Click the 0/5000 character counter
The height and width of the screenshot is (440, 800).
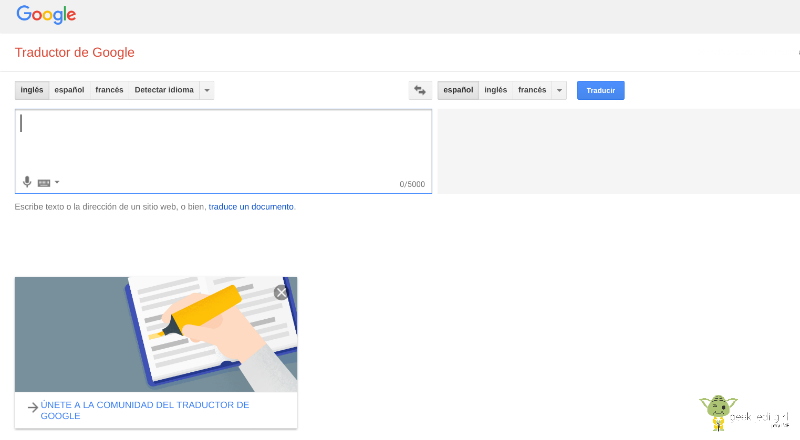pyautogui.click(x=412, y=184)
